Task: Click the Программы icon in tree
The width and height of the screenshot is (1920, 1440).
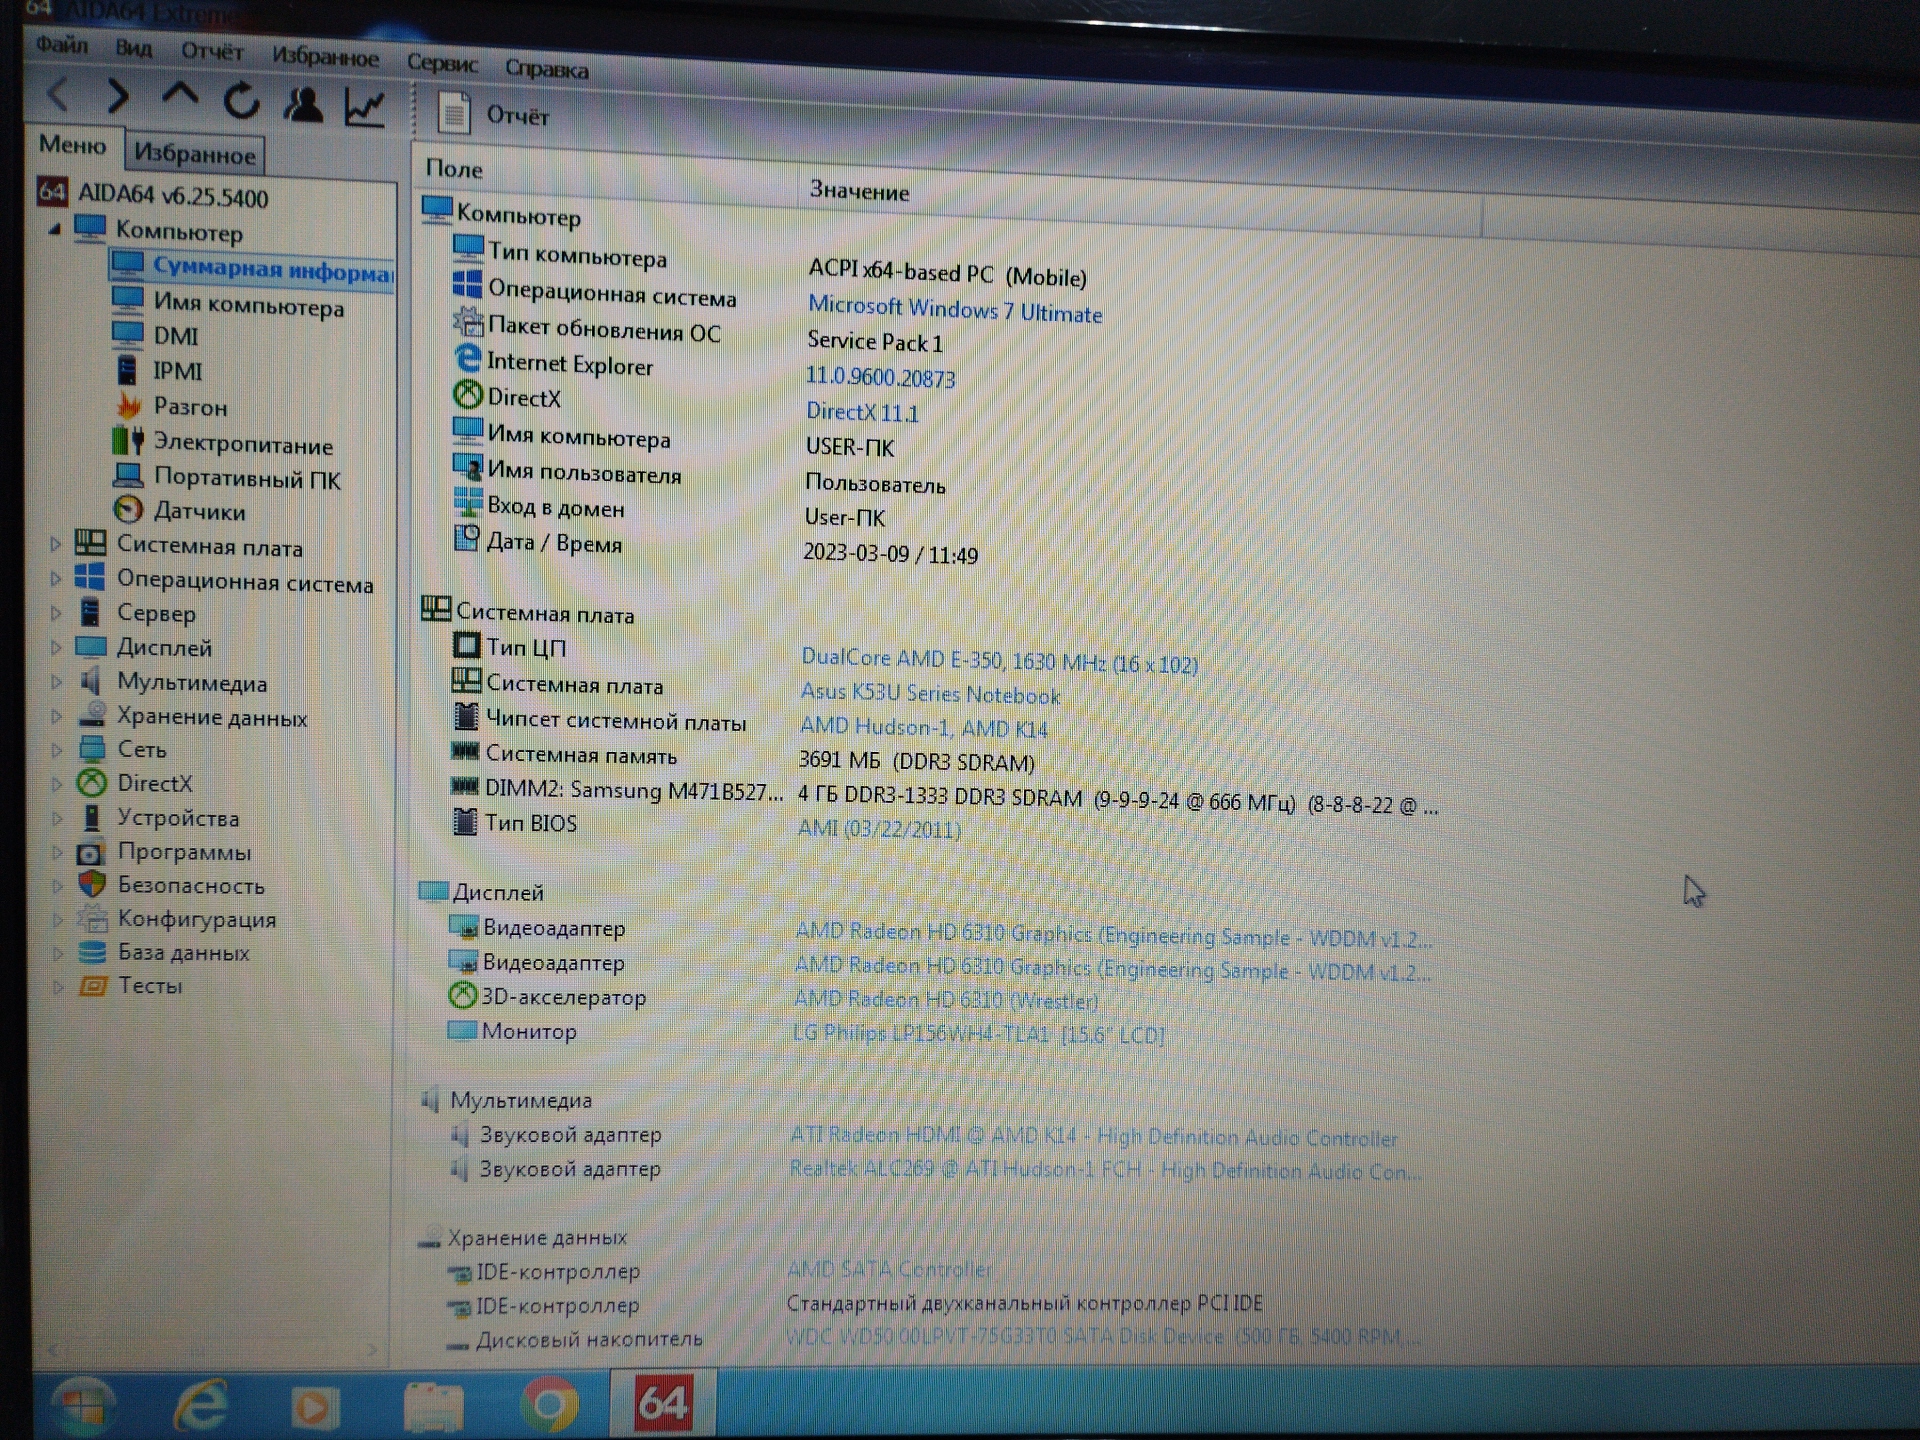Action: tap(91, 853)
